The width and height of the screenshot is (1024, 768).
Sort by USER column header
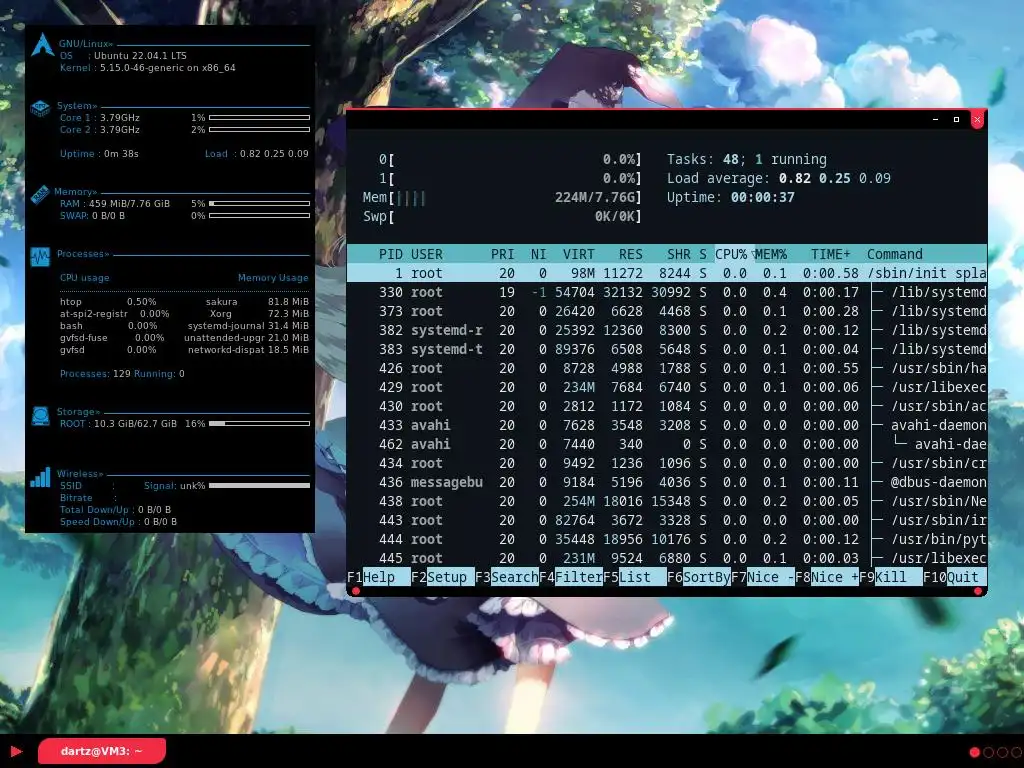coord(426,254)
